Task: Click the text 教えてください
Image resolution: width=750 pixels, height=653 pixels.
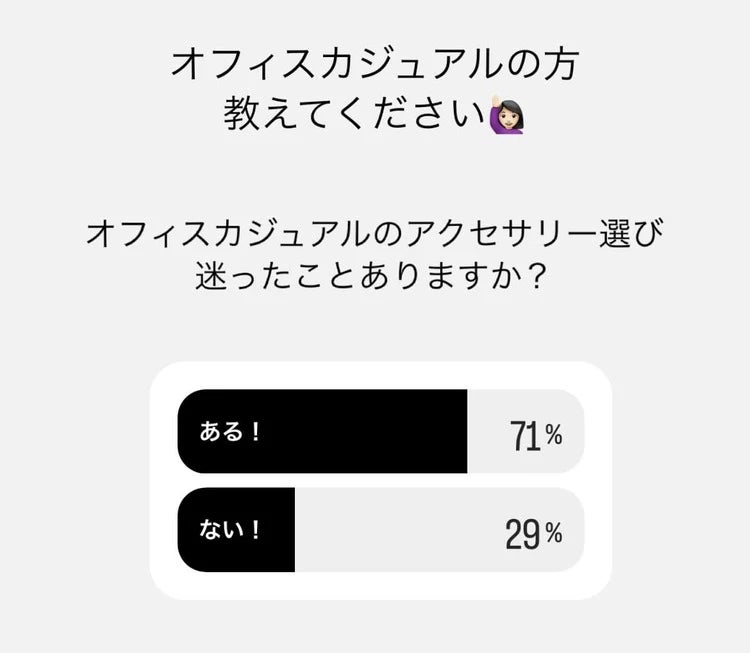Action: coord(354,114)
